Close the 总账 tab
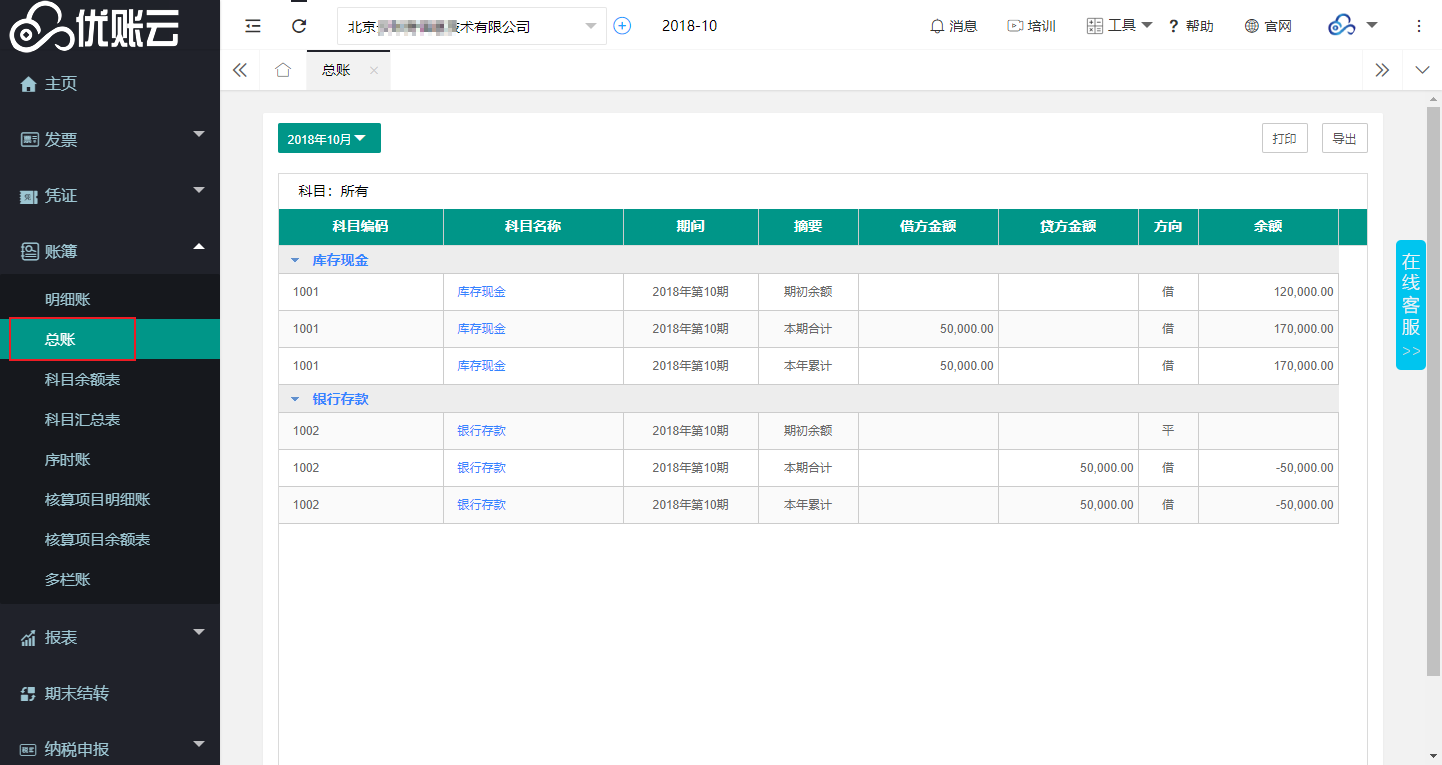This screenshot has height=765, width=1442. tap(374, 70)
